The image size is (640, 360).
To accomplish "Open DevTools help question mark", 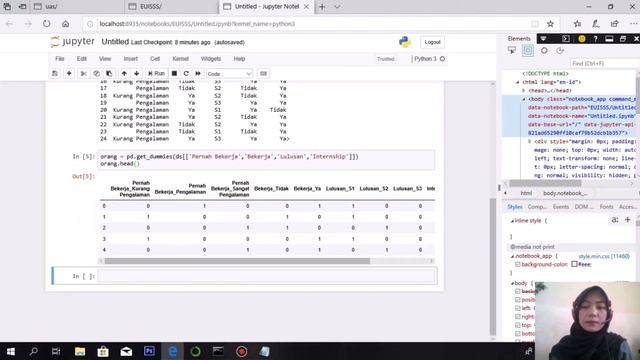I will pyautogui.click(x=596, y=39).
